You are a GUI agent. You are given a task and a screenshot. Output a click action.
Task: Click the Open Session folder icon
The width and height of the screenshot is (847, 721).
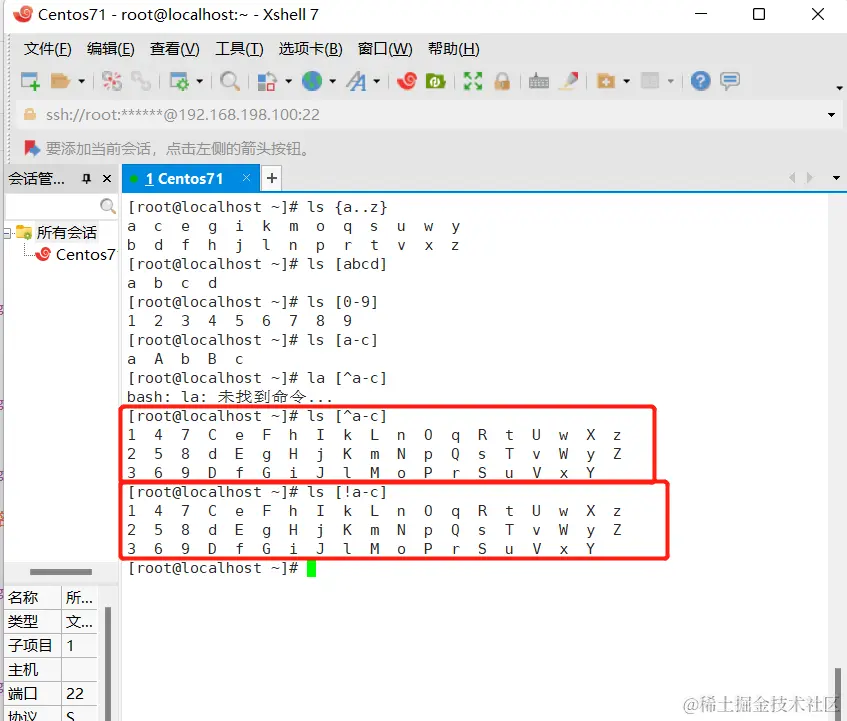pyautogui.click(x=60, y=82)
